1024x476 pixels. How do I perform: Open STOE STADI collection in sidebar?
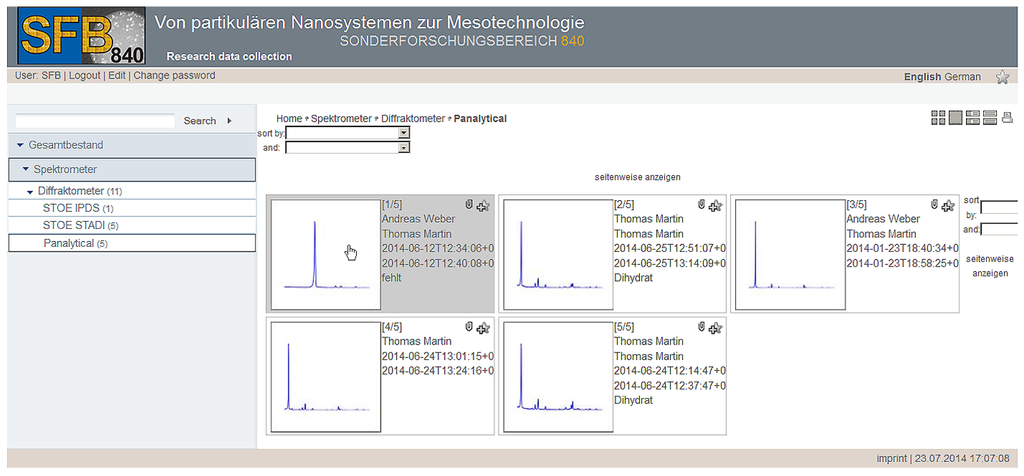[73, 225]
